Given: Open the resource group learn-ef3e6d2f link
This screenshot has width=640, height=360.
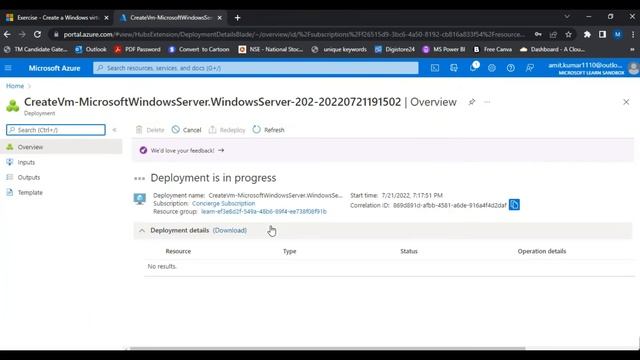Looking at the screenshot, I should tap(264, 211).
